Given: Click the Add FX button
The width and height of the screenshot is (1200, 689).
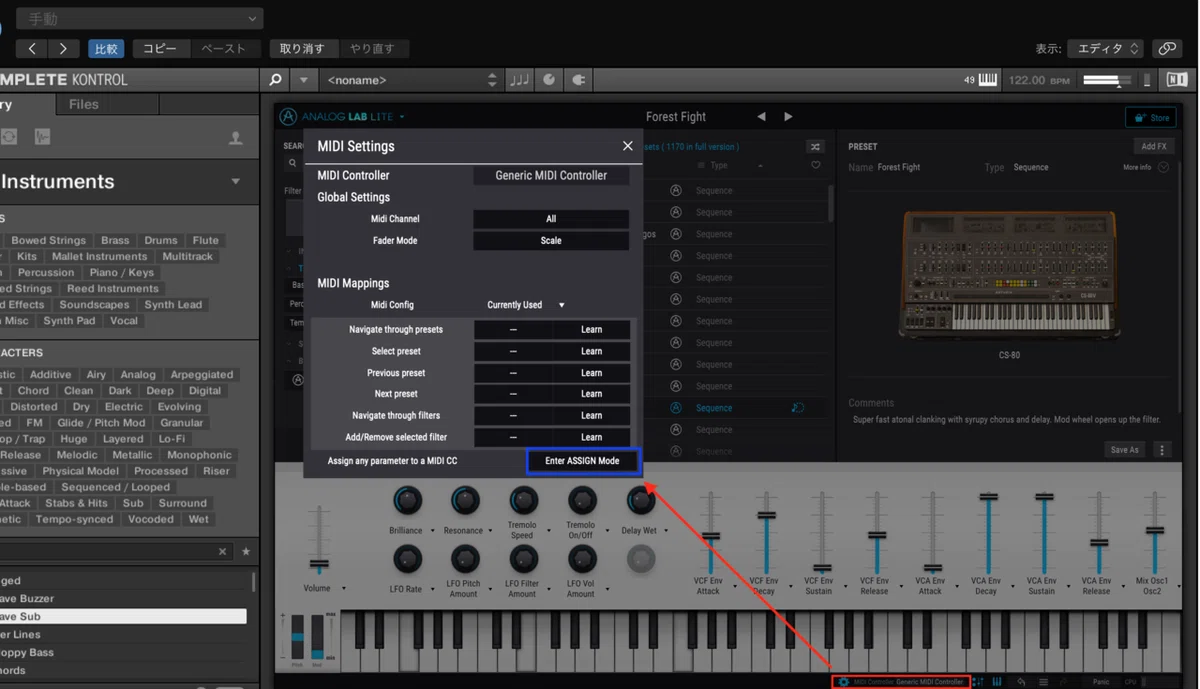Looking at the screenshot, I should pyautogui.click(x=1154, y=147).
